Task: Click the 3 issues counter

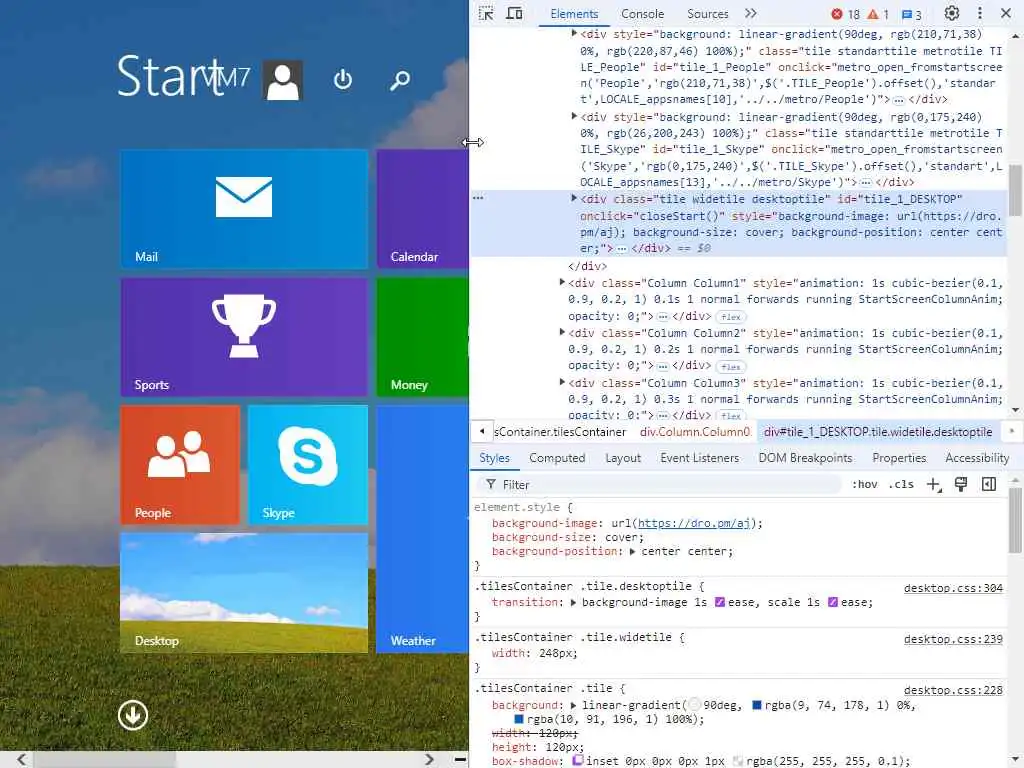Action: 912,14
